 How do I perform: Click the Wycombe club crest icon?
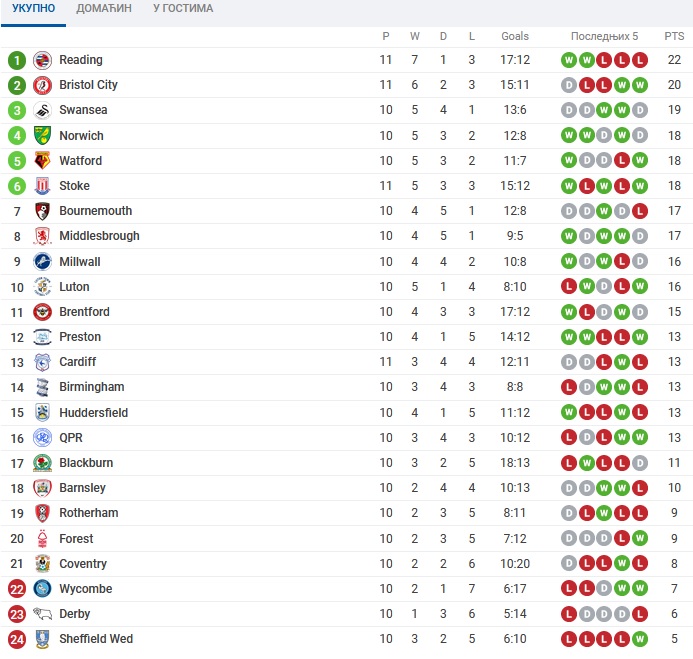tap(42, 589)
